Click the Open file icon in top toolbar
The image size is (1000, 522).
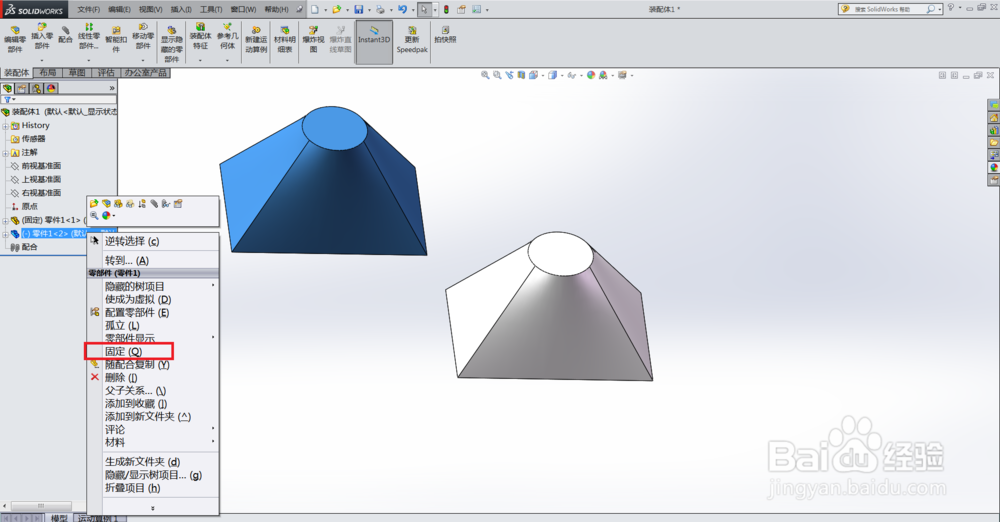pos(336,10)
